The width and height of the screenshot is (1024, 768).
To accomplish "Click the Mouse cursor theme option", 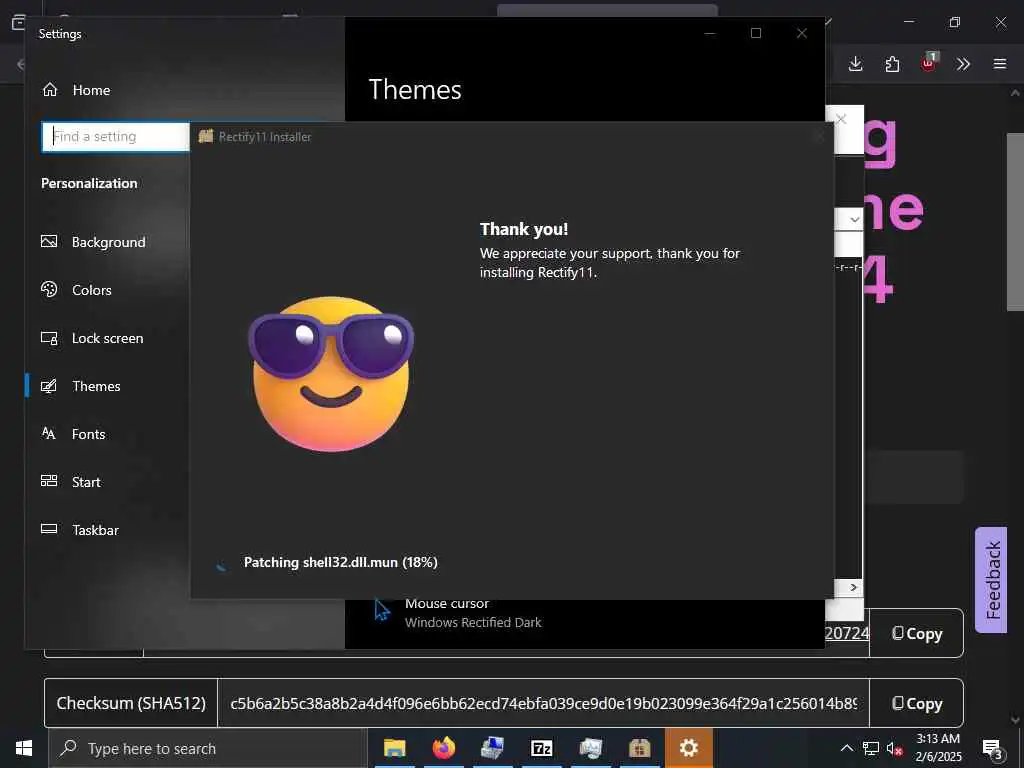I will pos(473,613).
